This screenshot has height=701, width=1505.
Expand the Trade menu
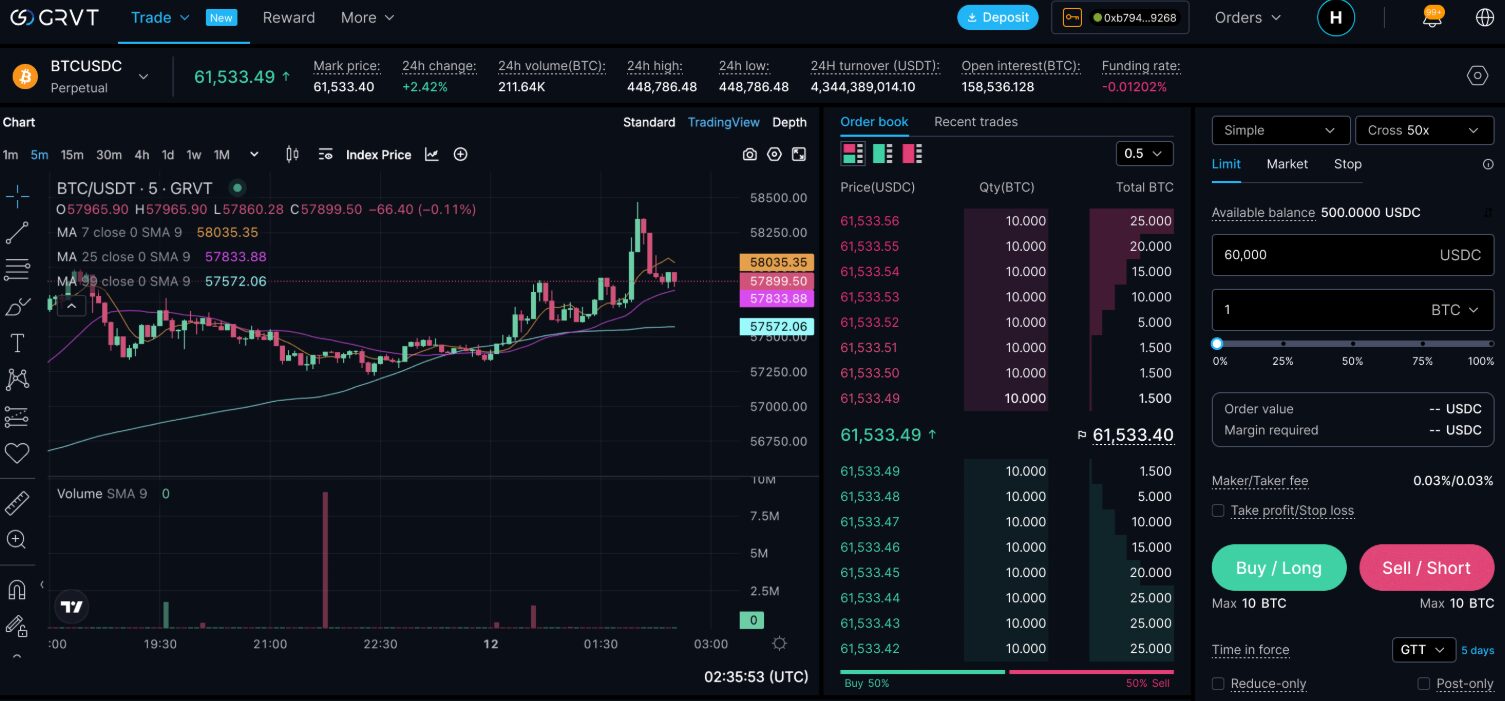click(161, 18)
